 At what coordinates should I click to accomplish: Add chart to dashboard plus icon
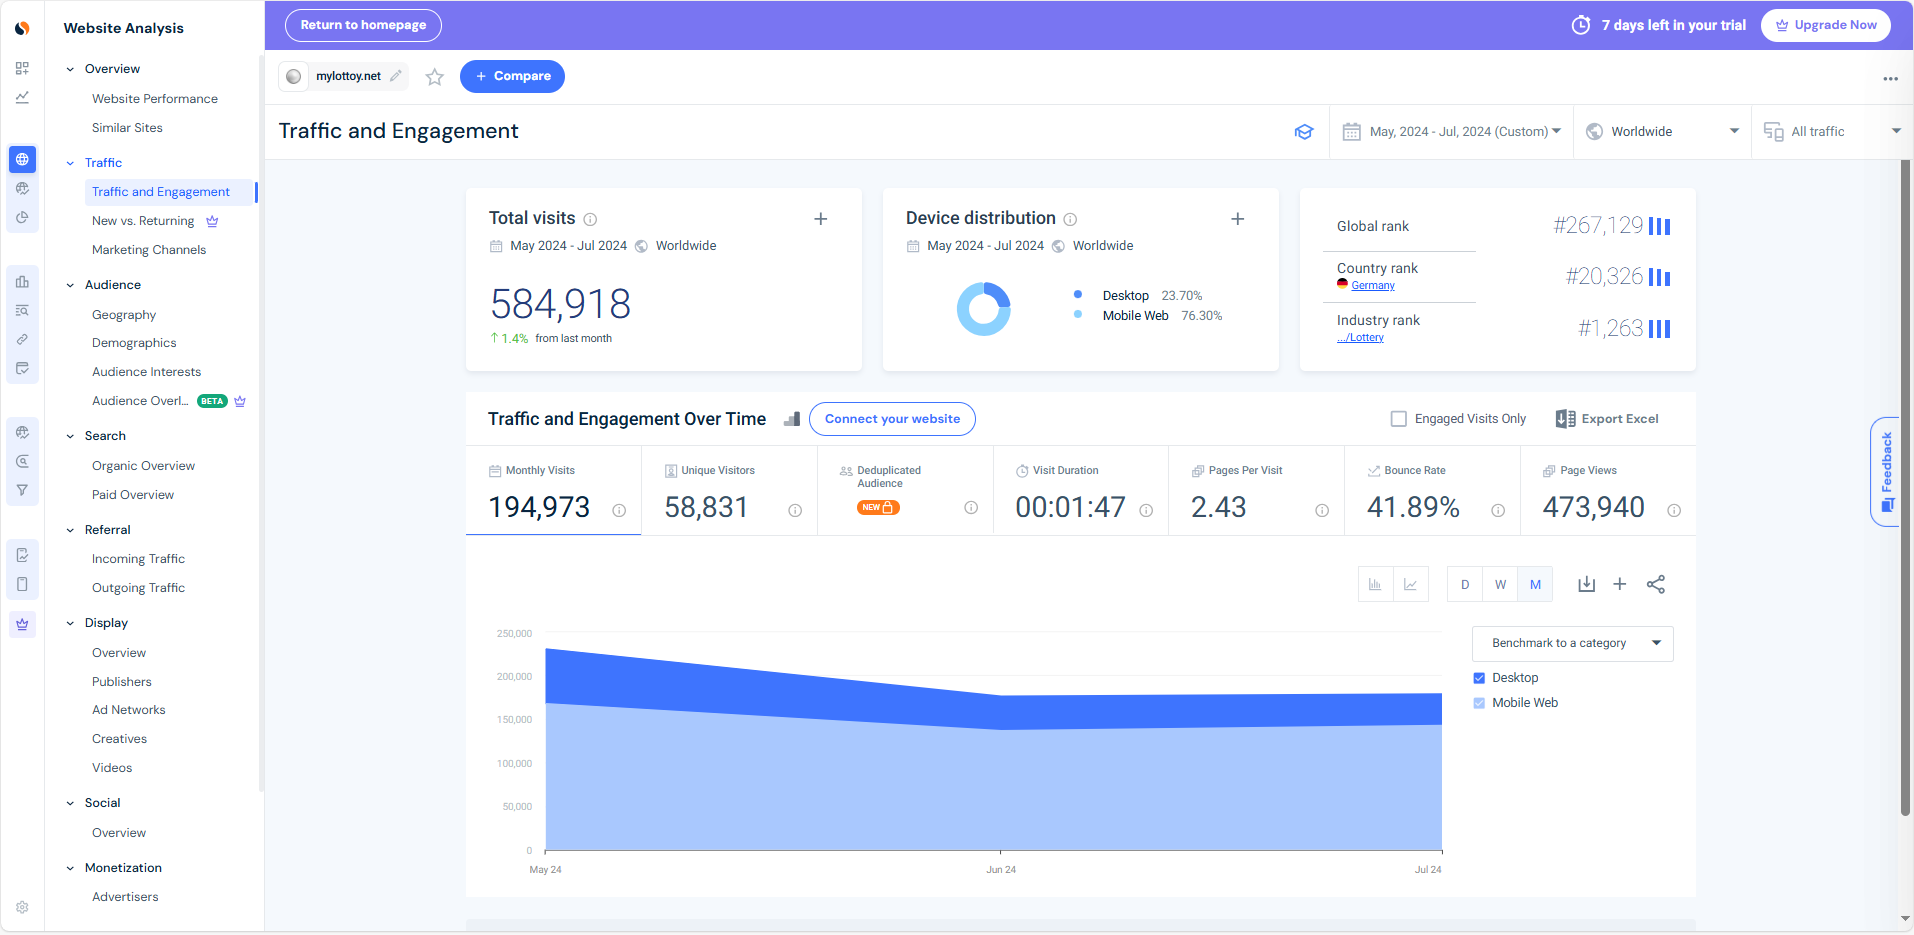point(1620,584)
